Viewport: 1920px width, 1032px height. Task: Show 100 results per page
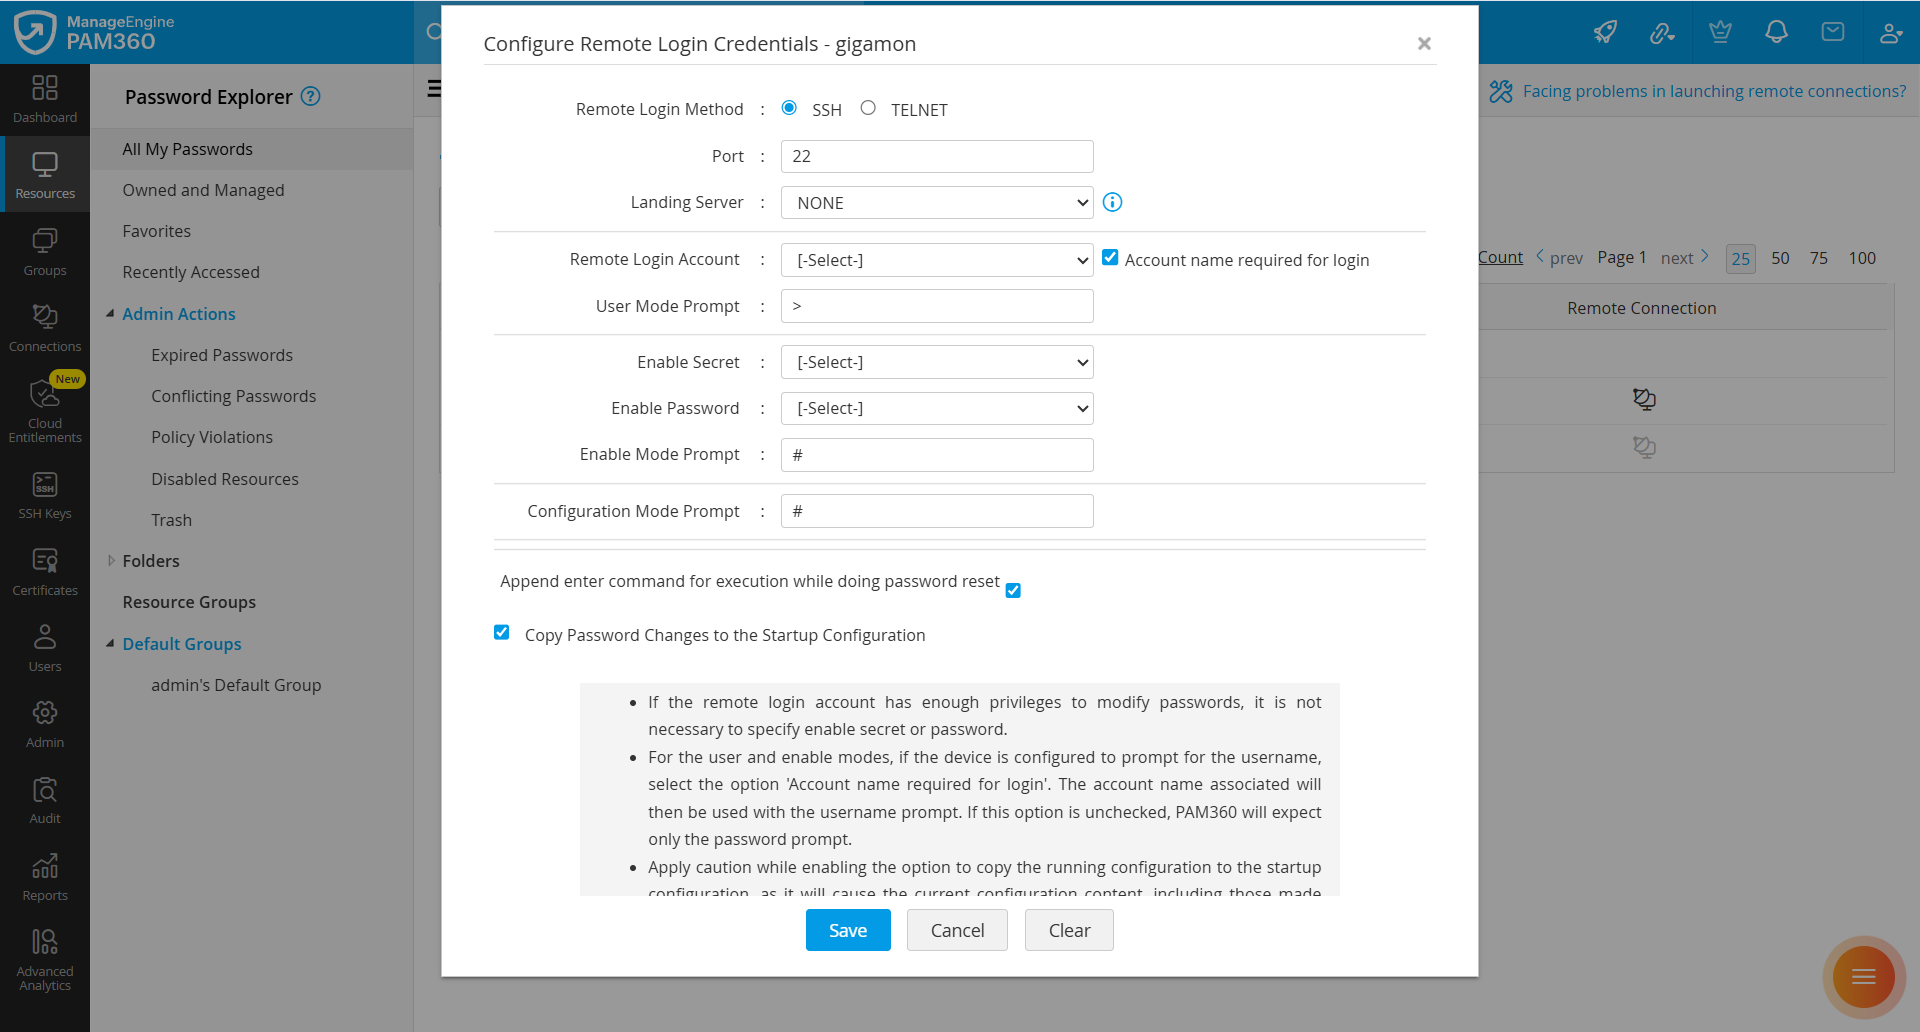pyautogui.click(x=1862, y=258)
